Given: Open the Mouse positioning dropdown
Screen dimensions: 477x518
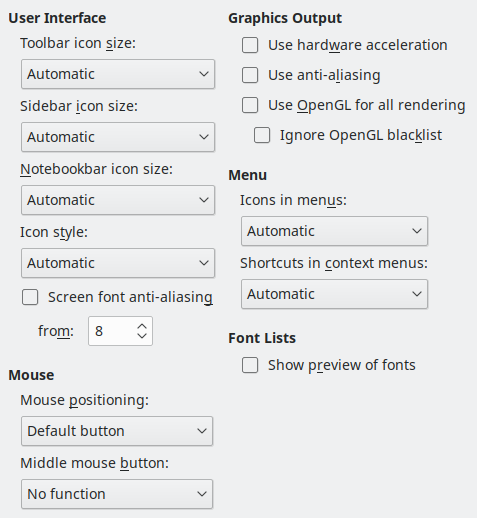Looking at the screenshot, I should click(x=117, y=431).
